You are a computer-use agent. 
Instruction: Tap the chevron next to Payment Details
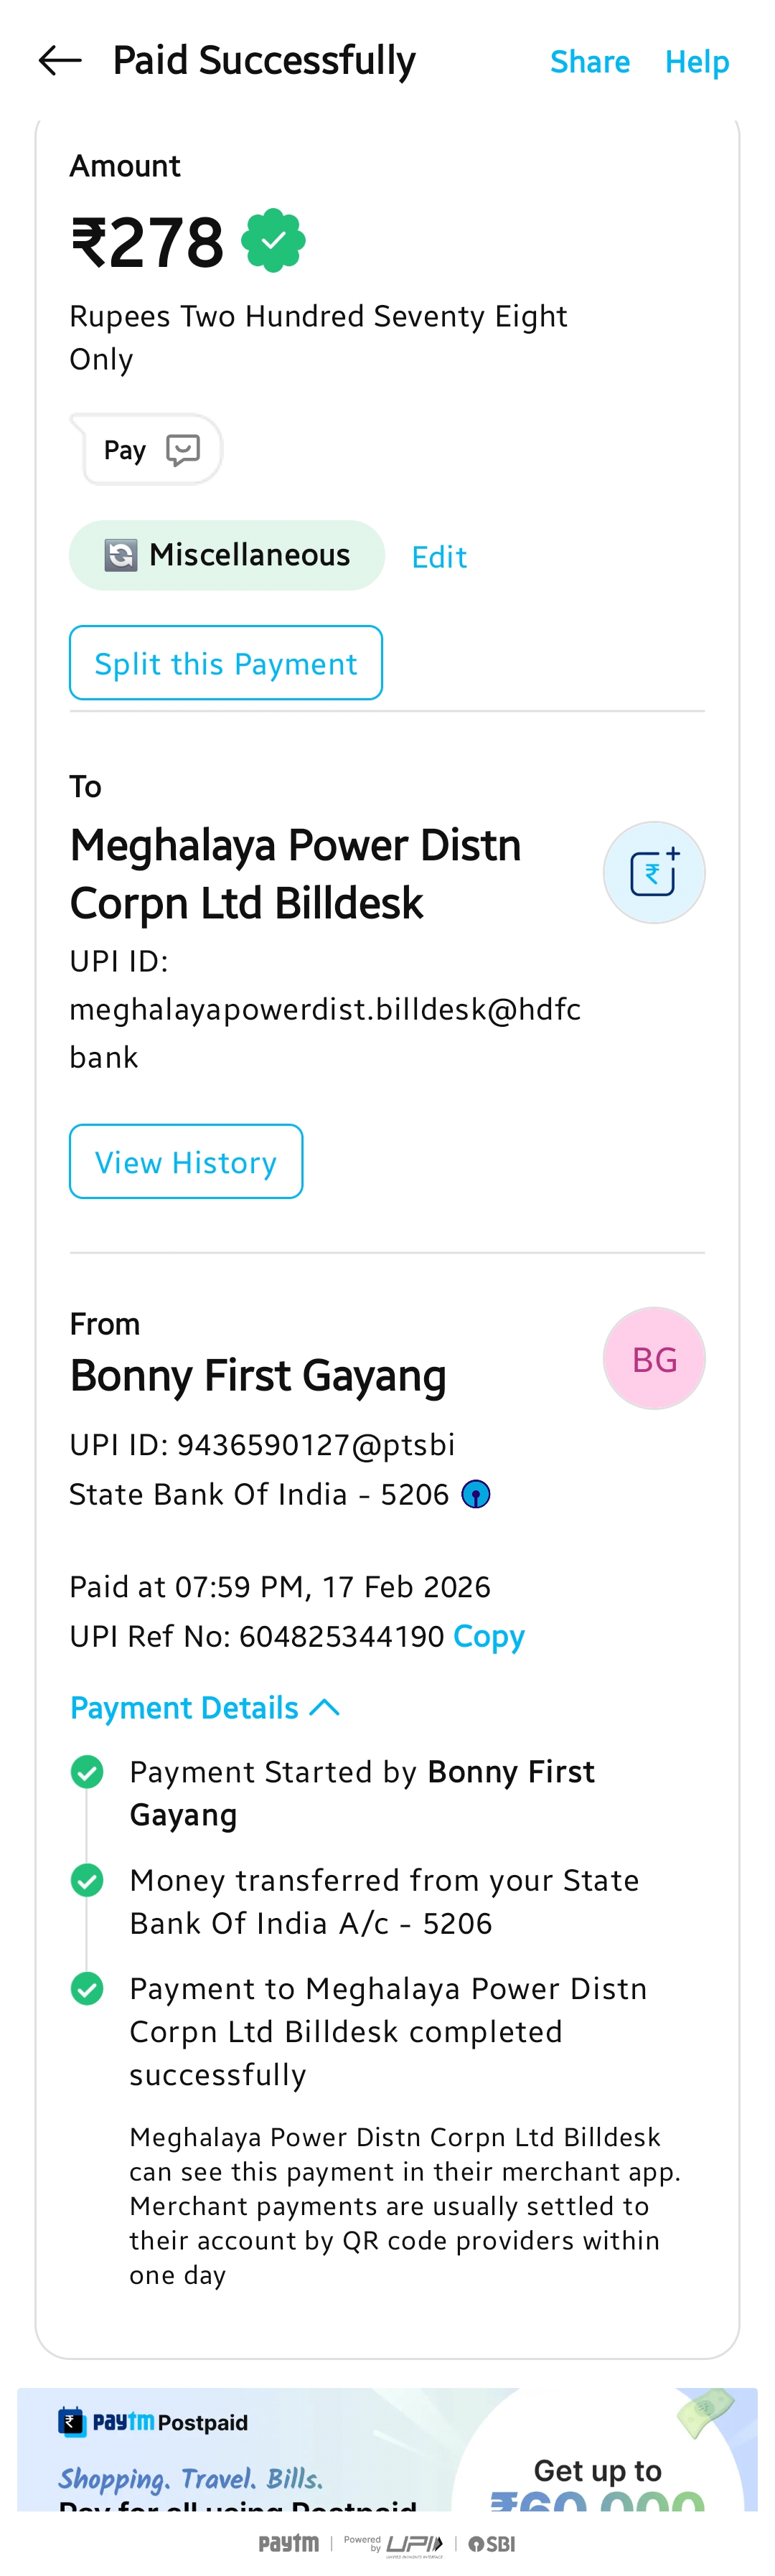point(324,1707)
